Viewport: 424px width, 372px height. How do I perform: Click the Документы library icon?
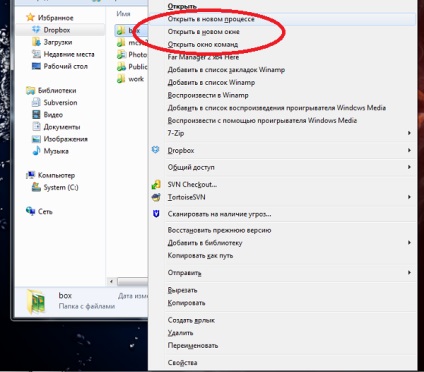coord(36,127)
